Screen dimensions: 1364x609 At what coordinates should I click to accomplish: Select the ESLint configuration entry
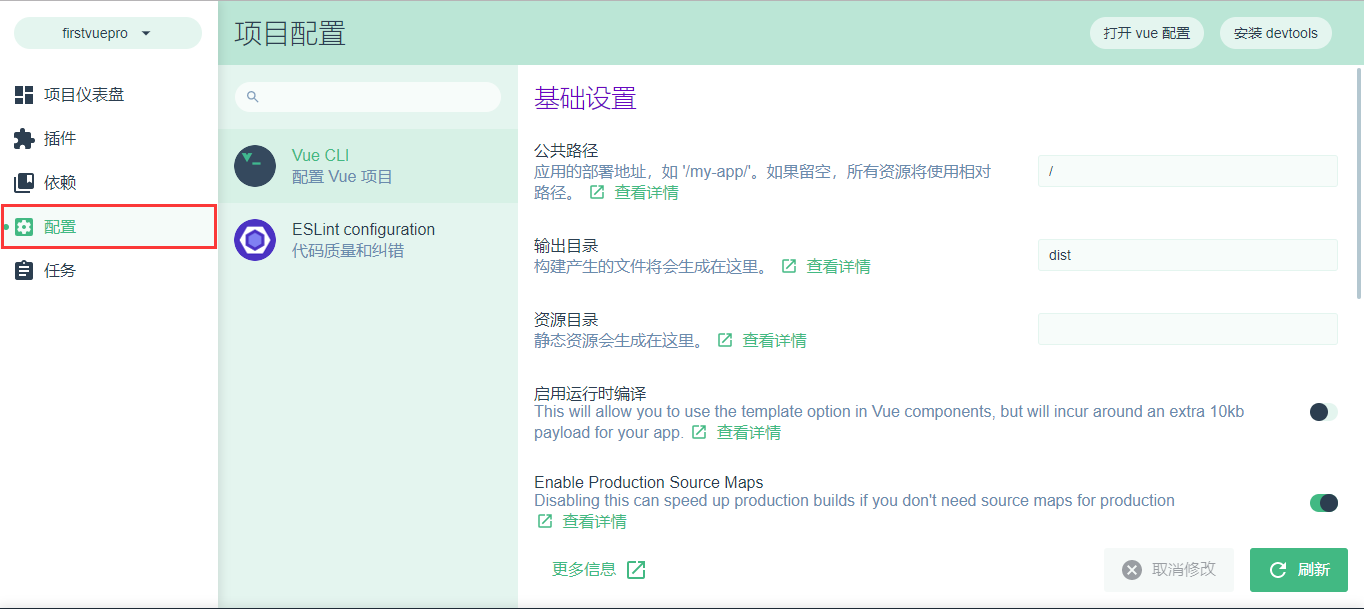(368, 240)
